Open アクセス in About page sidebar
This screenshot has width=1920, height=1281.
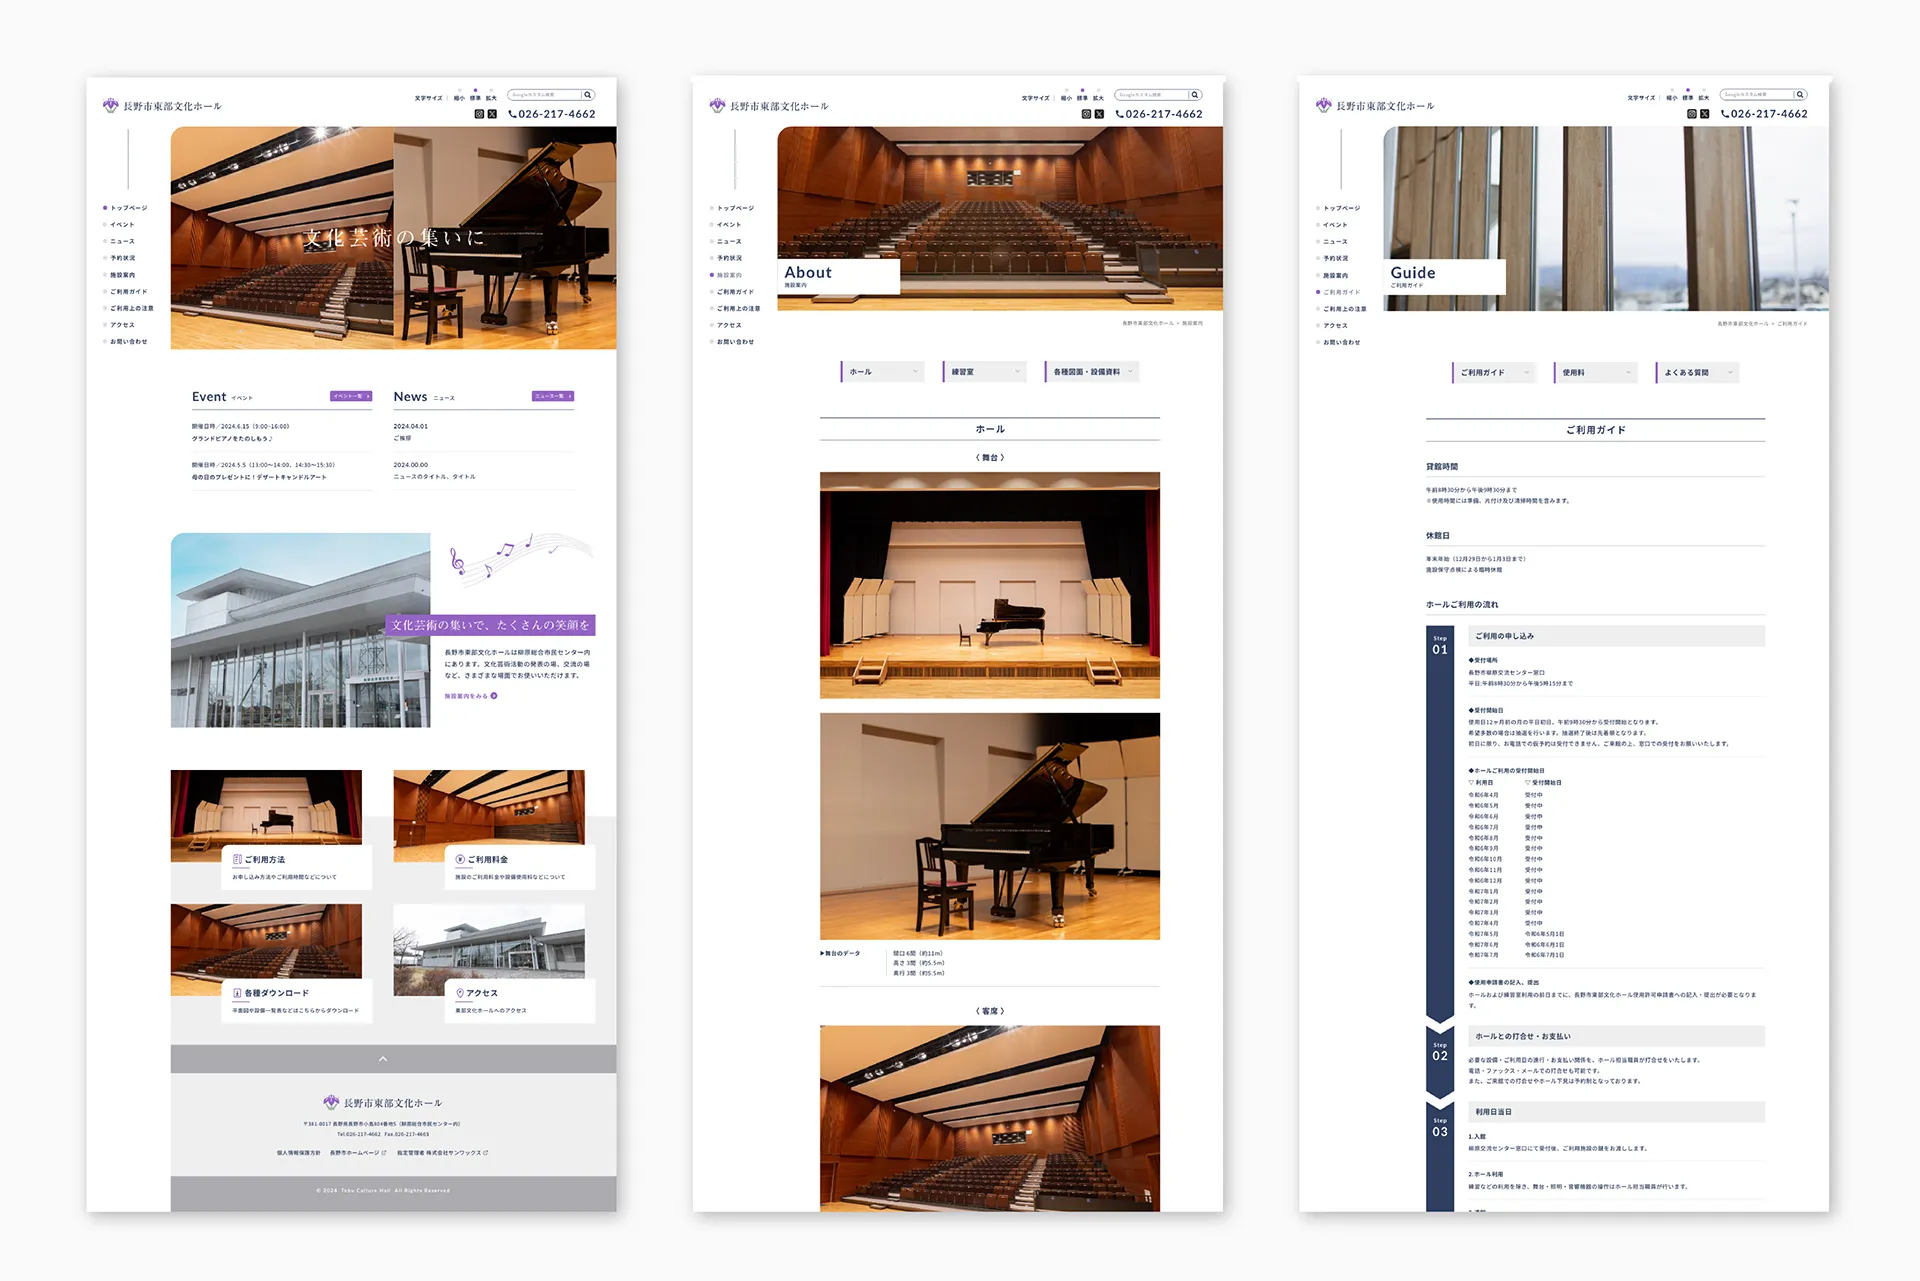pos(729,325)
